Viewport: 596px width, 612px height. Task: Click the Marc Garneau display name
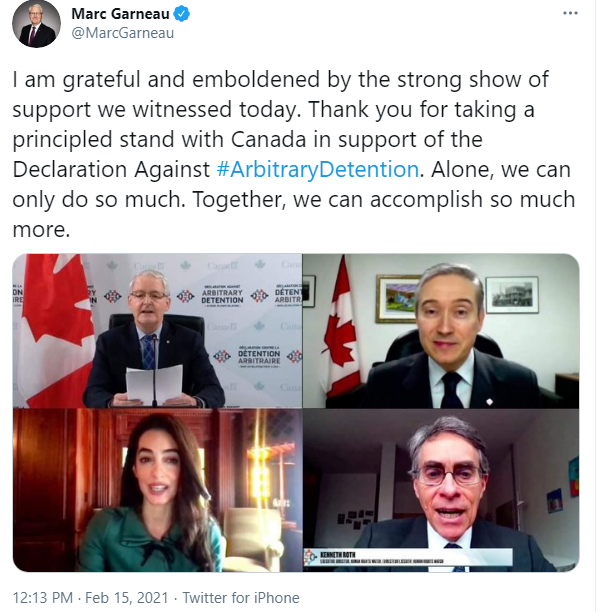coord(120,14)
